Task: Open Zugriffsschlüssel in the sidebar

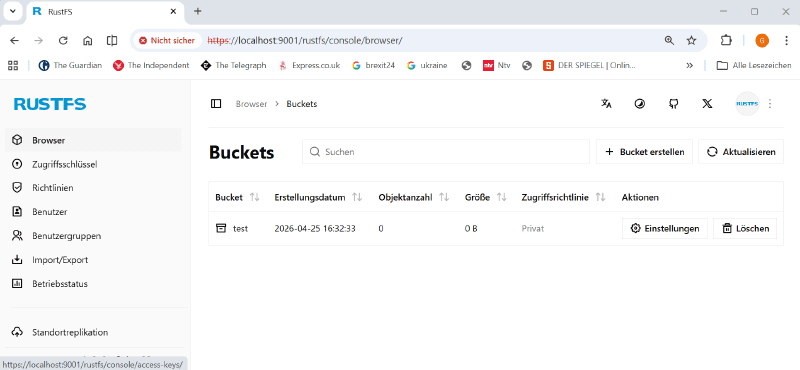Action: (x=93, y=164)
